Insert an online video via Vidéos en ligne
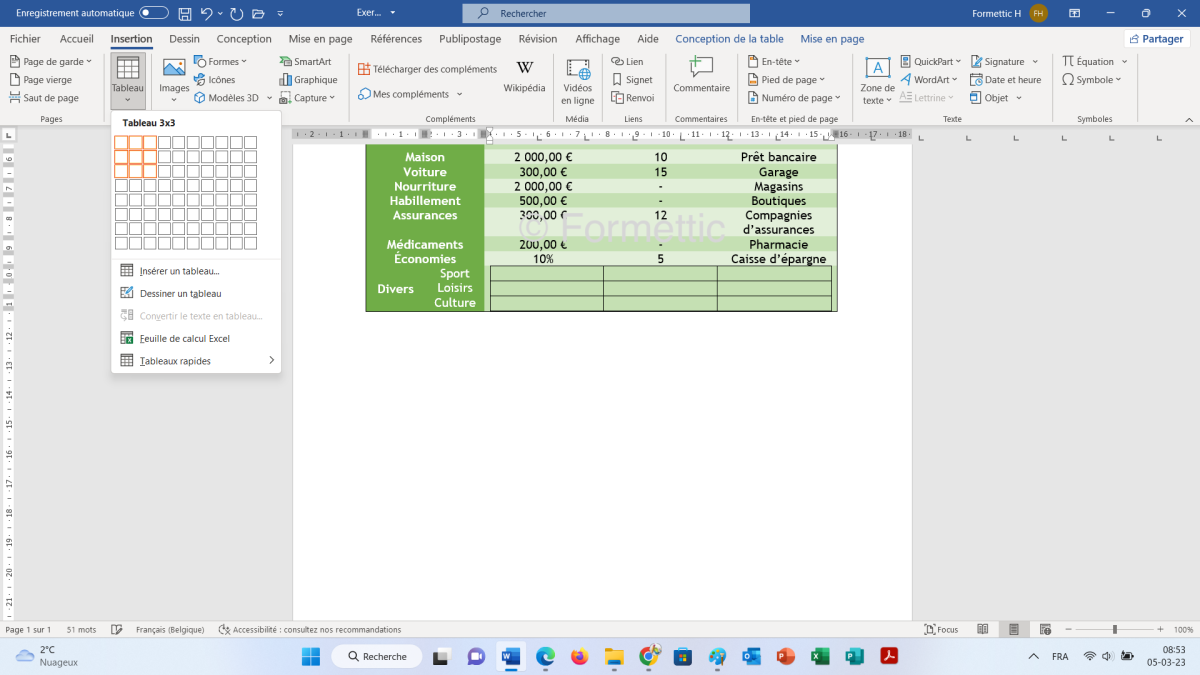The image size is (1200, 675). tap(577, 80)
